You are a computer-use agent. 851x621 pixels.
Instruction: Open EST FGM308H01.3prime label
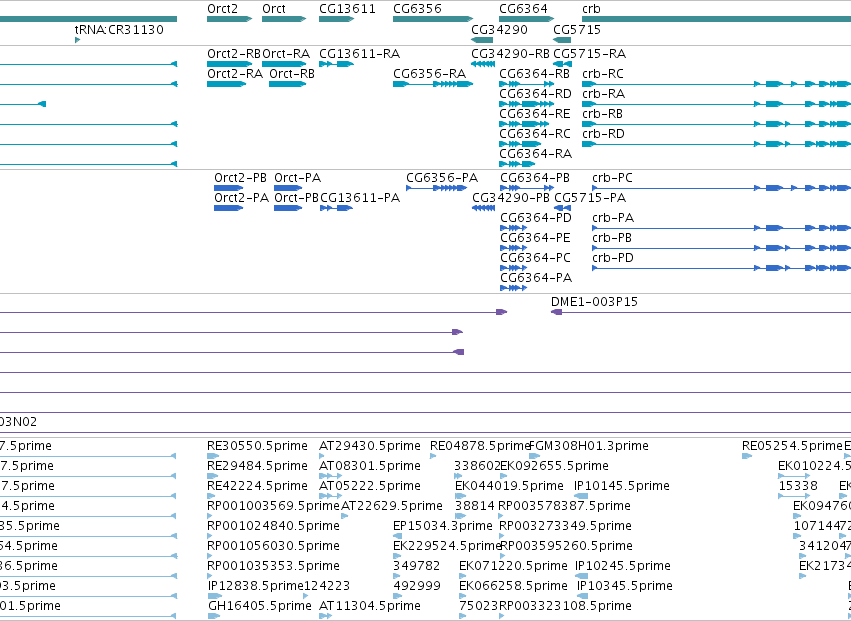pyautogui.click(x=589, y=446)
